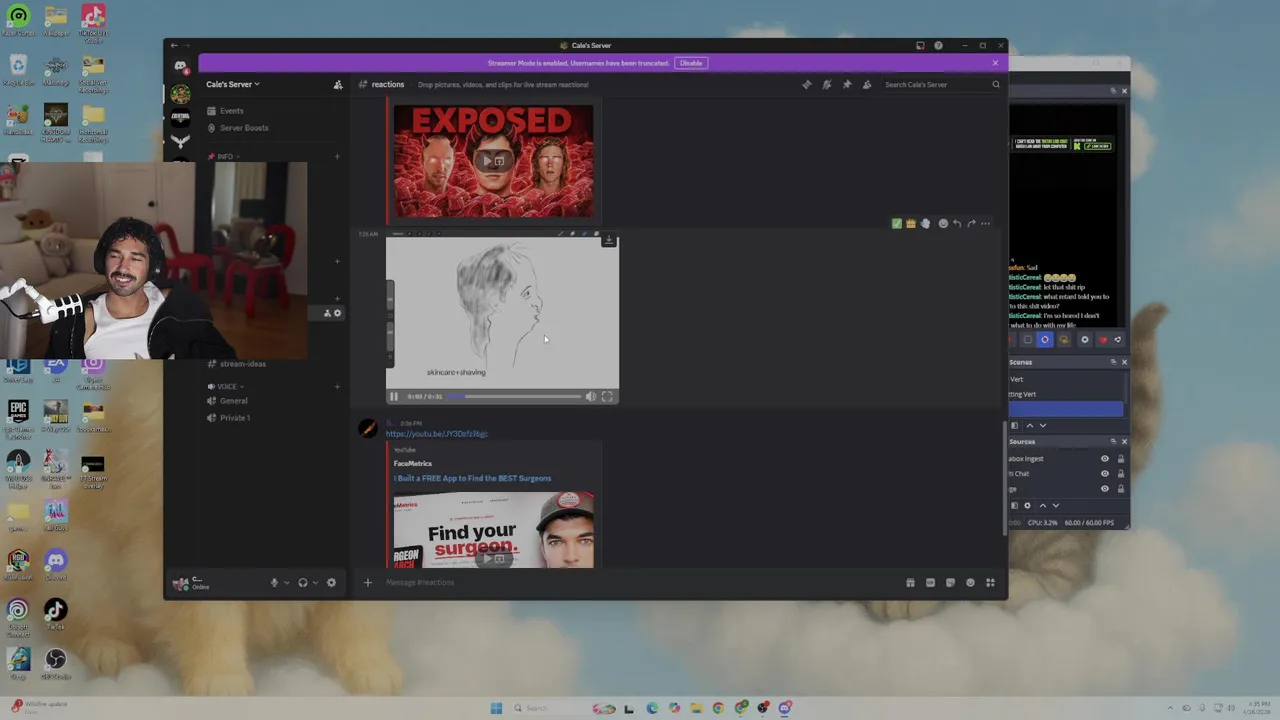Select the highlighted scene in OBS Scenes

pos(1065,409)
